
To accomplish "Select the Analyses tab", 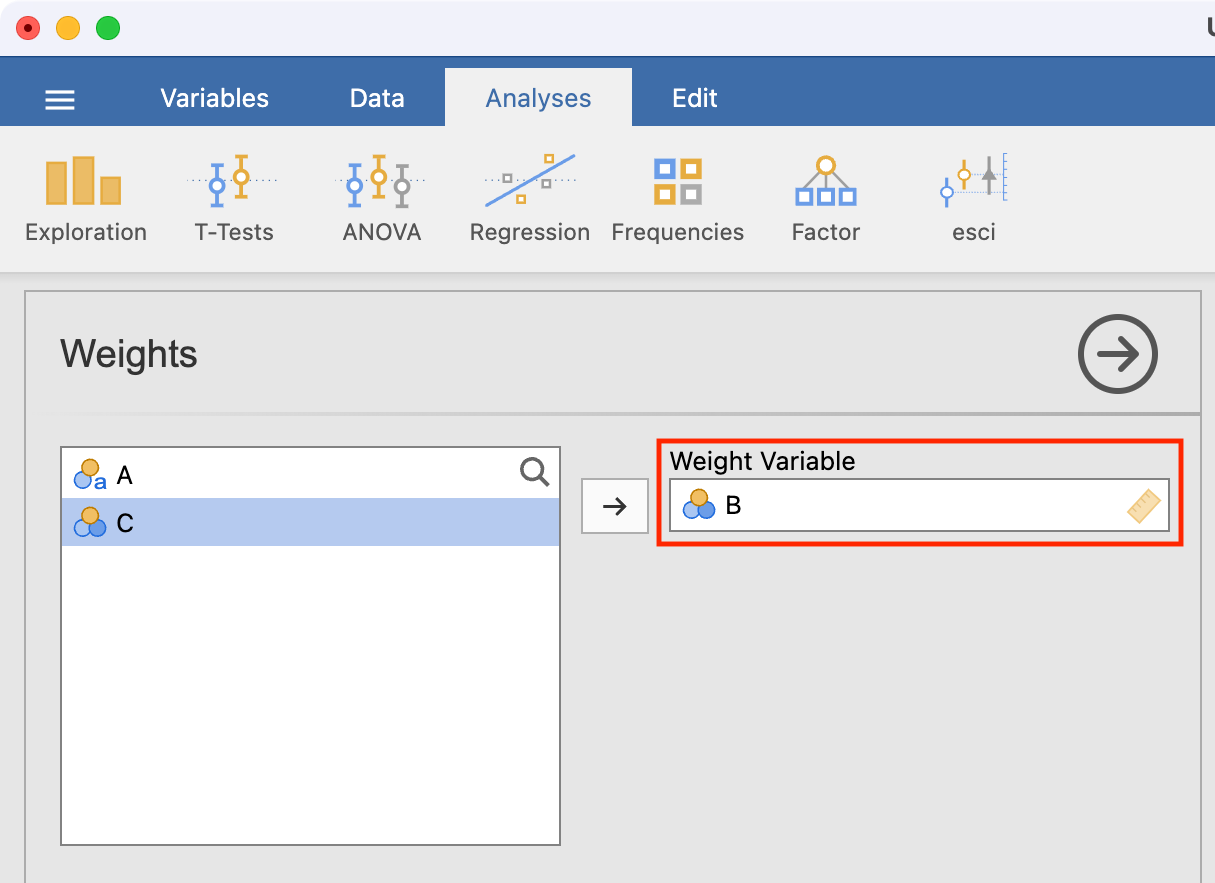I will click(538, 99).
